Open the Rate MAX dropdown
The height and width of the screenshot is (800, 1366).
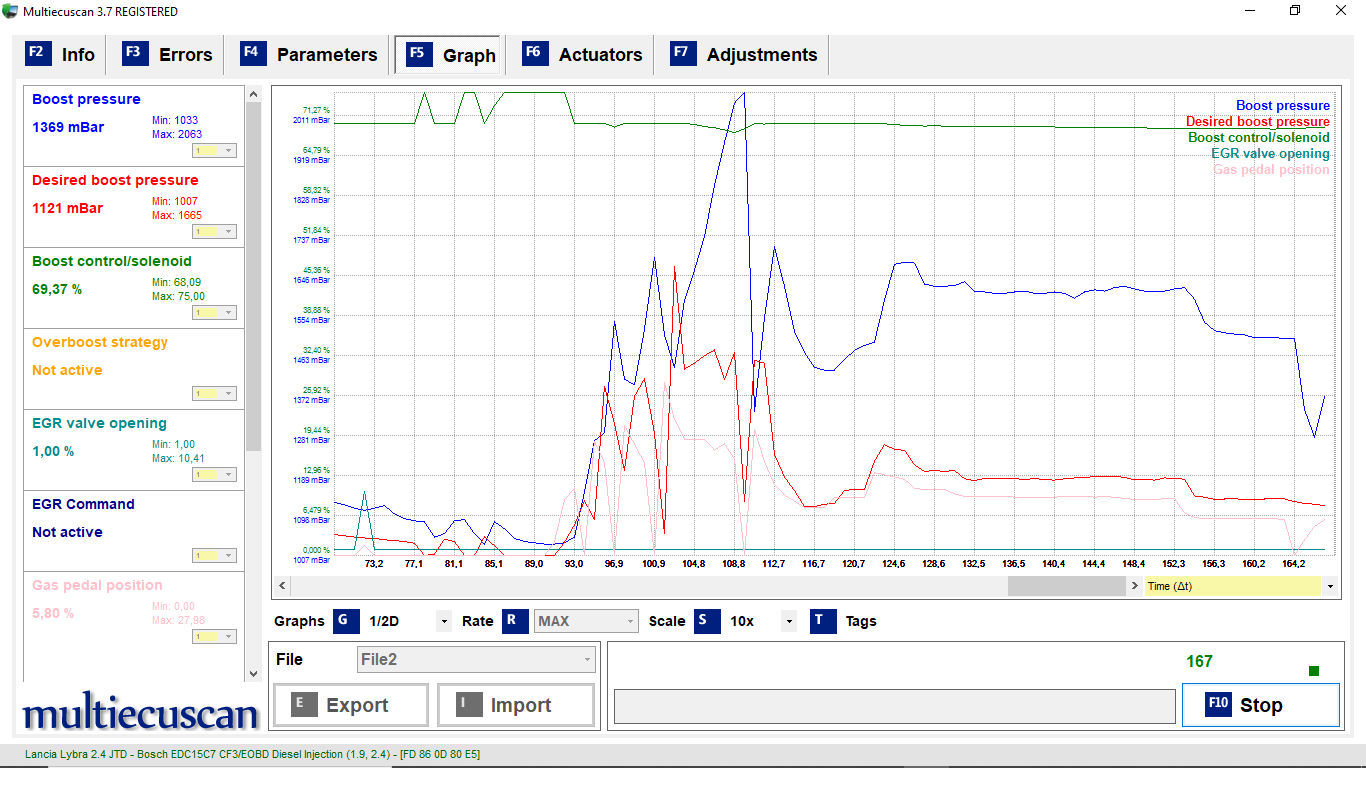586,621
